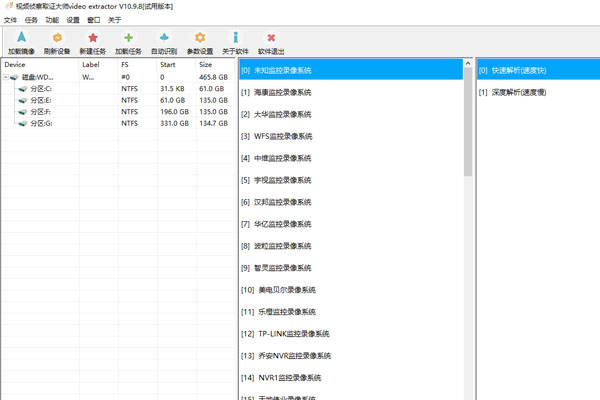Screen dimensions: 600x400
Task: Select [12] TP-LINK监控录像系统
Action: [351, 333]
